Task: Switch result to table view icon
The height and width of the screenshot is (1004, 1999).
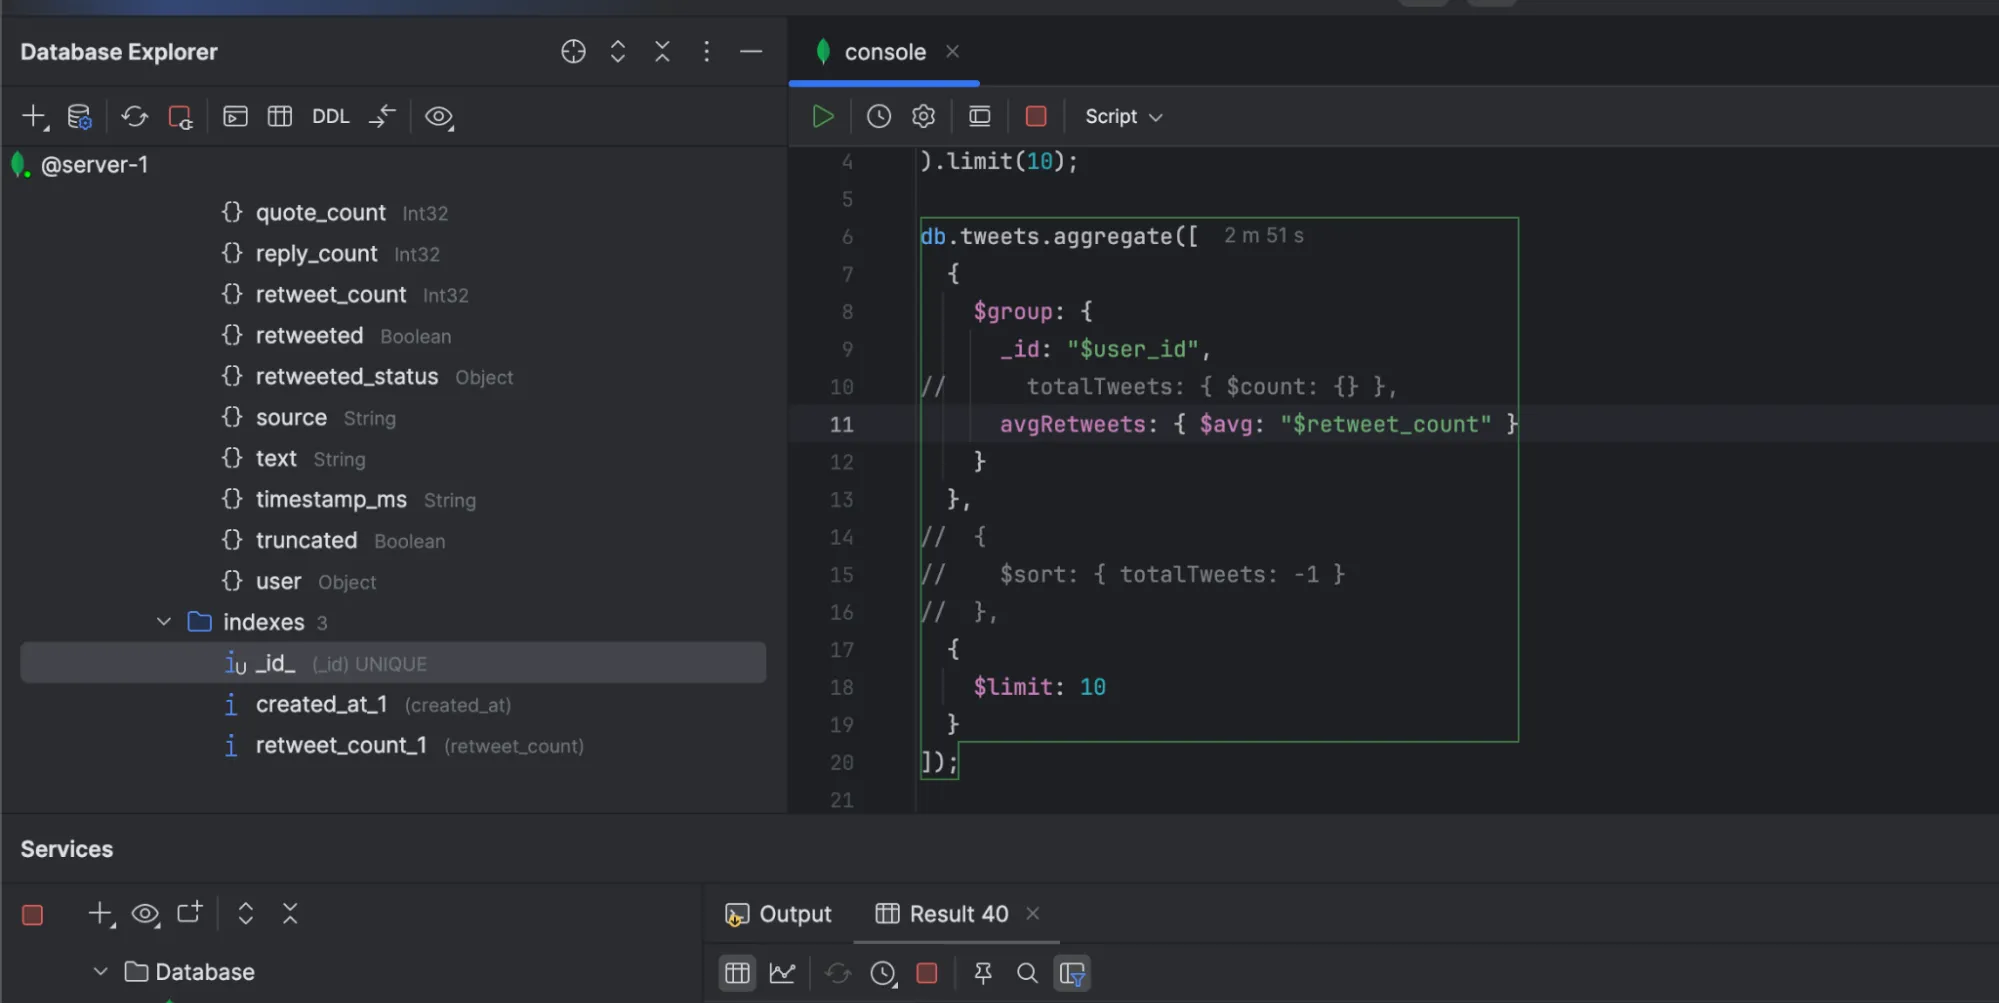Action: [738, 973]
